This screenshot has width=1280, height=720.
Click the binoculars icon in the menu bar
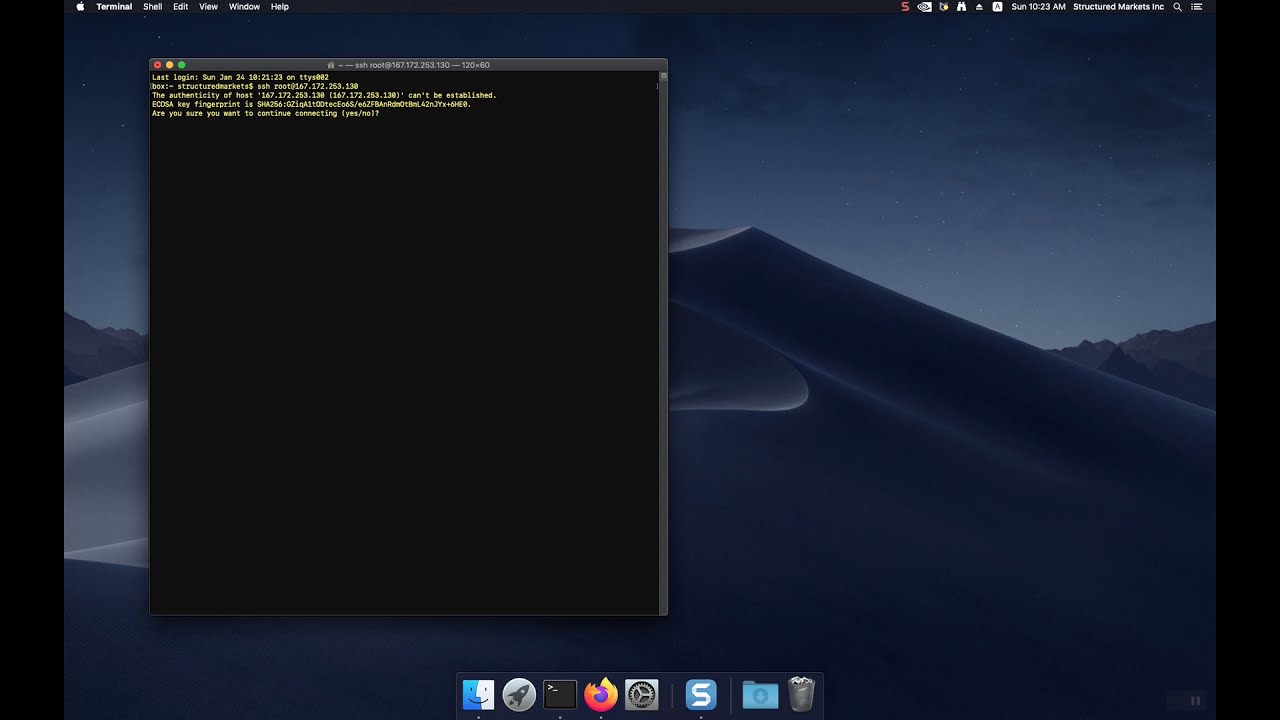(961, 6)
